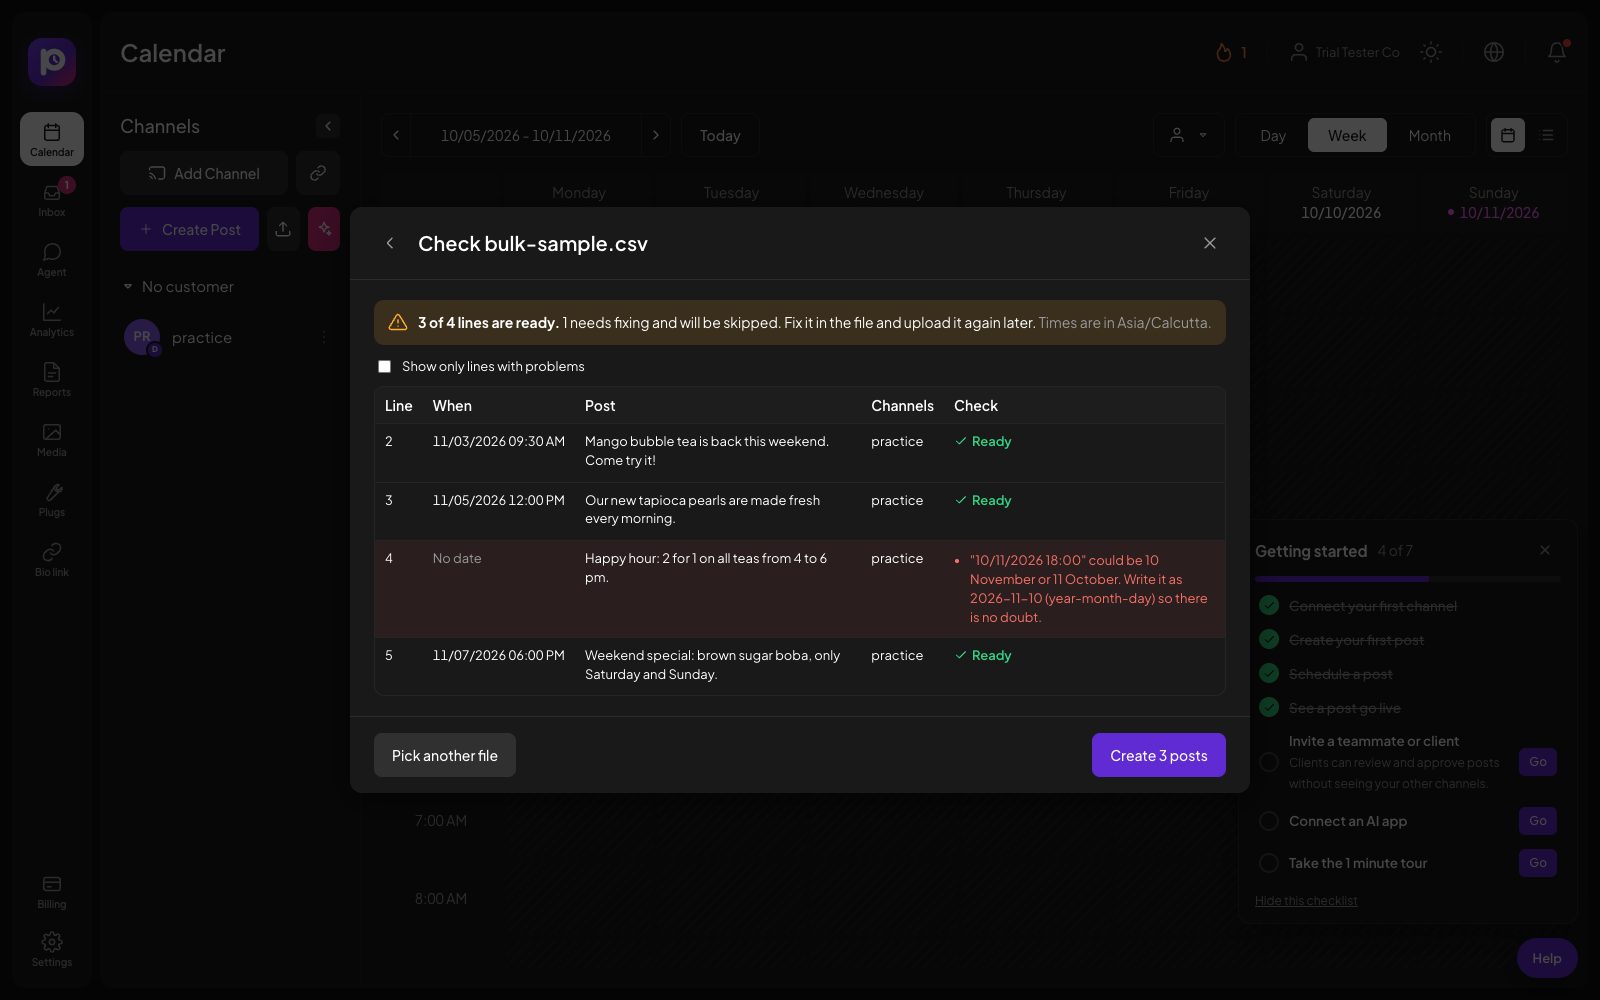Tick Show only lines with problems

click(x=384, y=366)
